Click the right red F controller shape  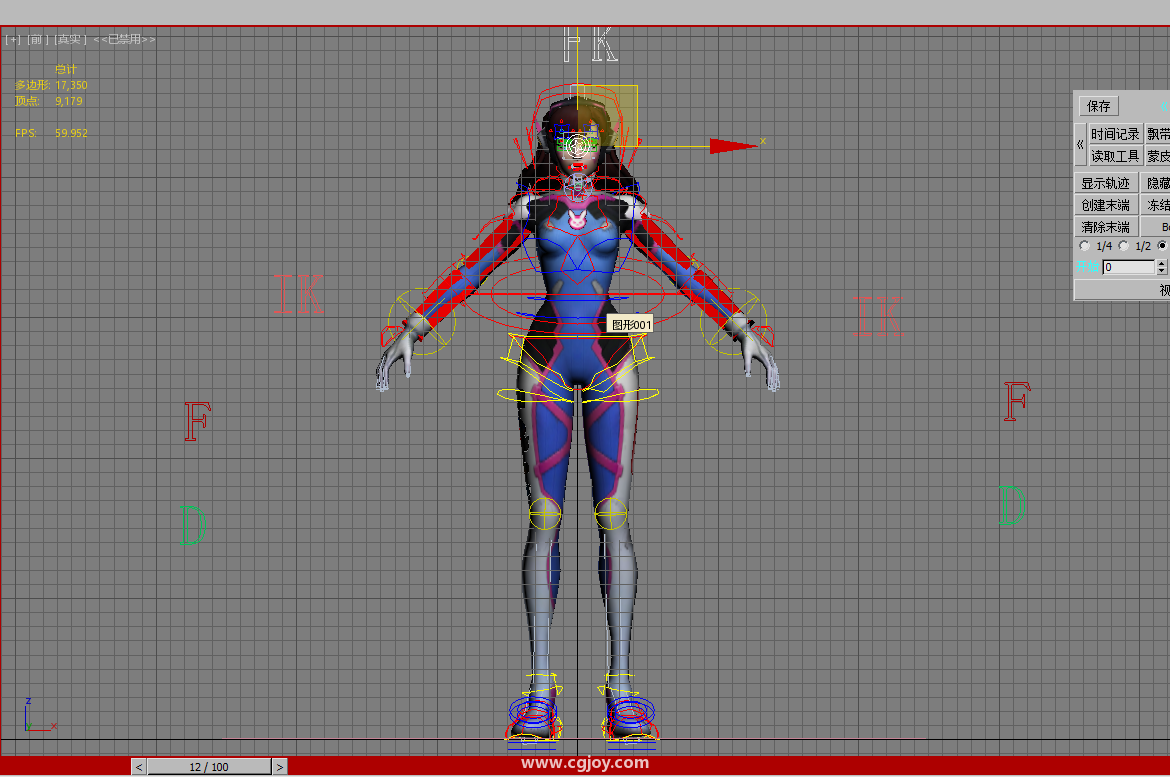(1016, 401)
